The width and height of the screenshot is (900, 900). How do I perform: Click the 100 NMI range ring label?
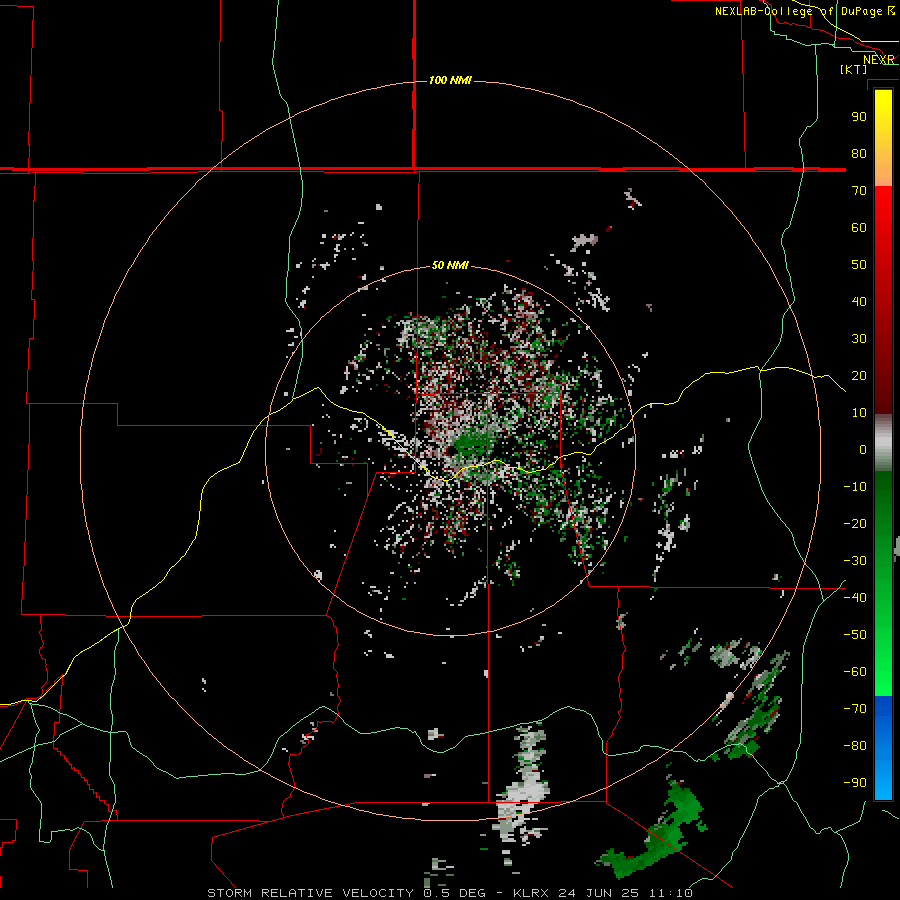450,80
